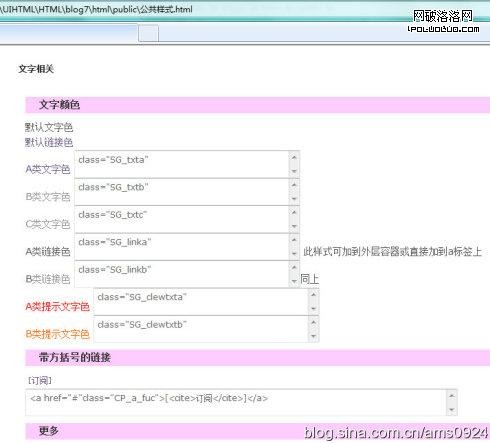This screenshot has height=443, width=490.
Task: Click scroll-down arrow in CP_a_fuc code textarea
Action: pyautogui.click(x=452, y=410)
